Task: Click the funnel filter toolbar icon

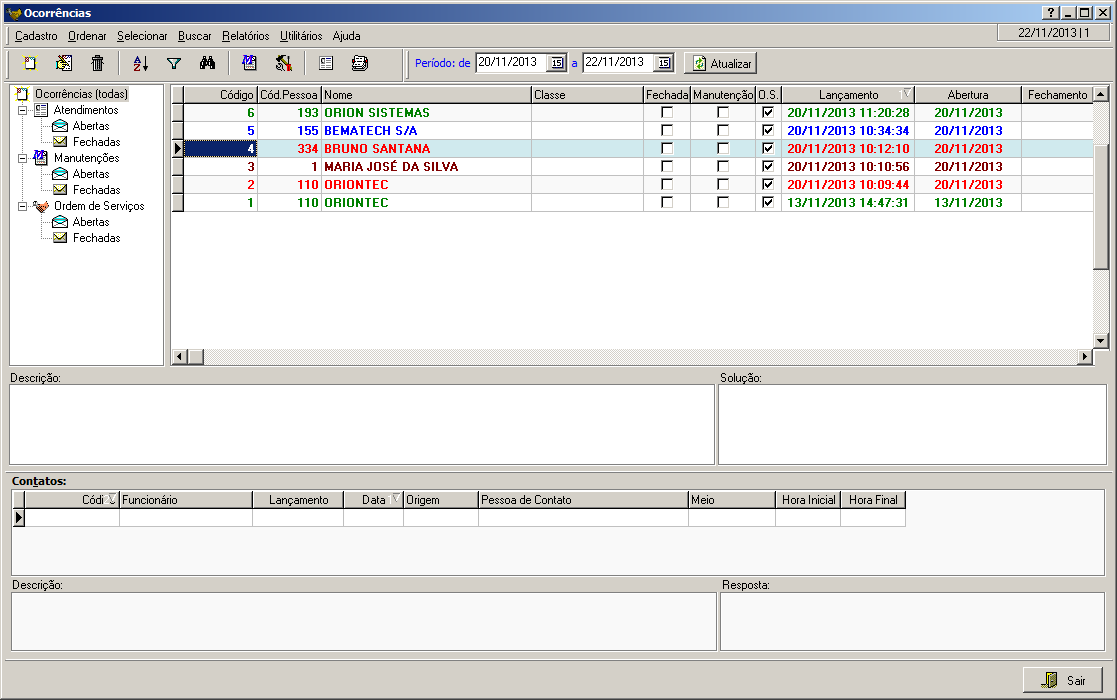Action: click(174, 63)
